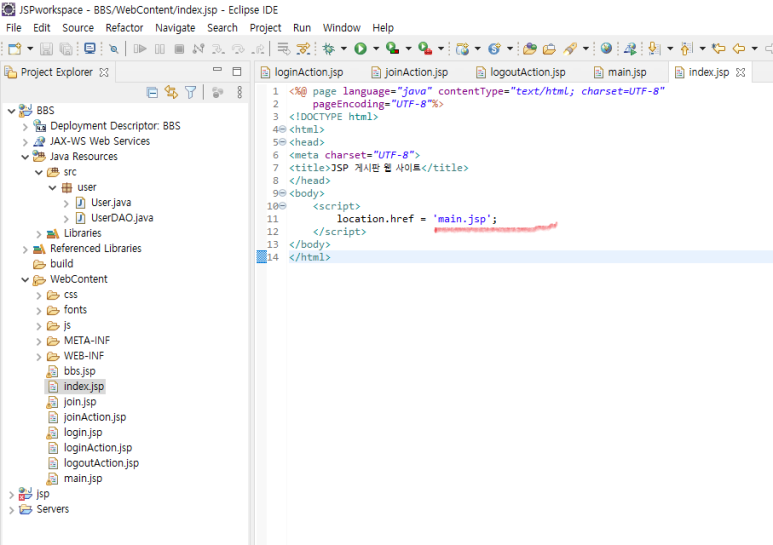Open the Window menu
This screenshot has height=545, width=773.
342,28
